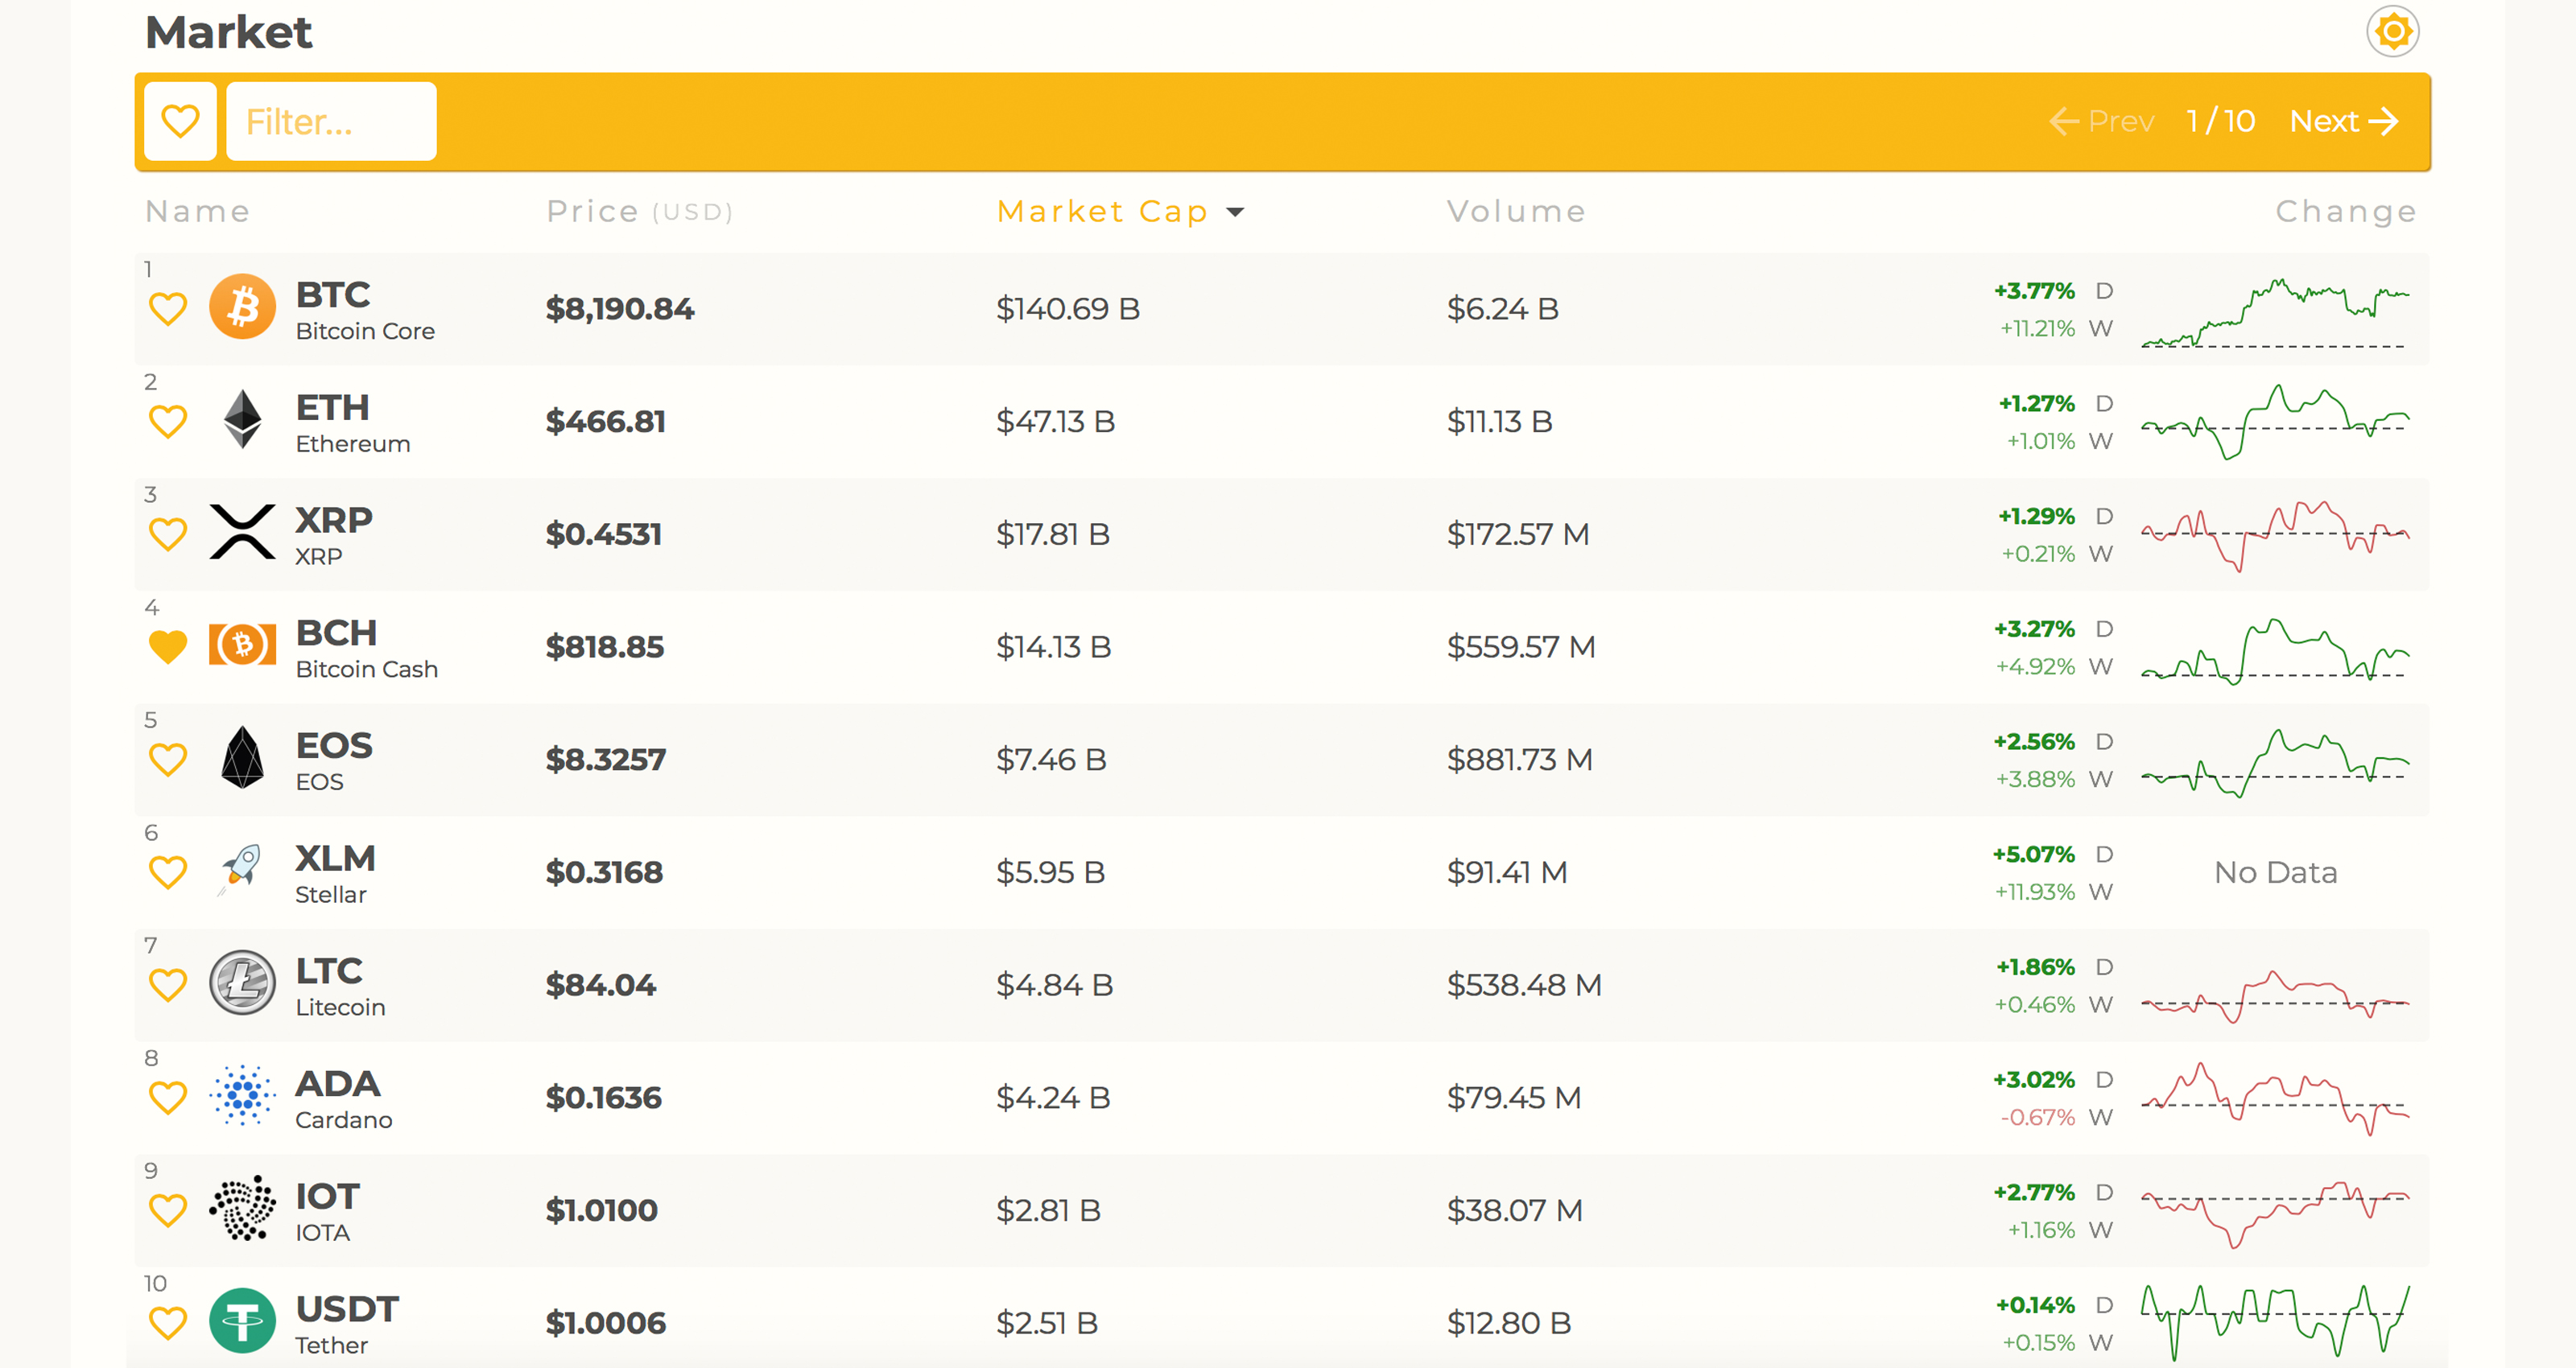This screenshot has height=1368, width=2576.
Task: Toggle Market Cap sort direction arrow
Action: tap(1235, 212)
